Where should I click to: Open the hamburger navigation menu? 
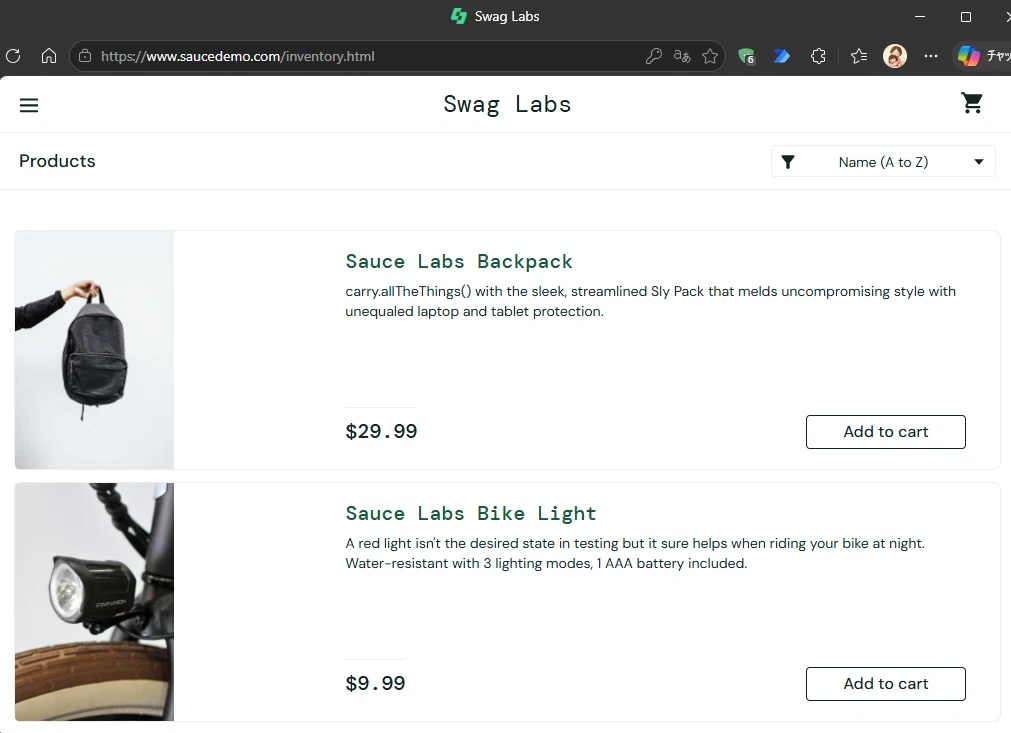(x=29, y=105)
